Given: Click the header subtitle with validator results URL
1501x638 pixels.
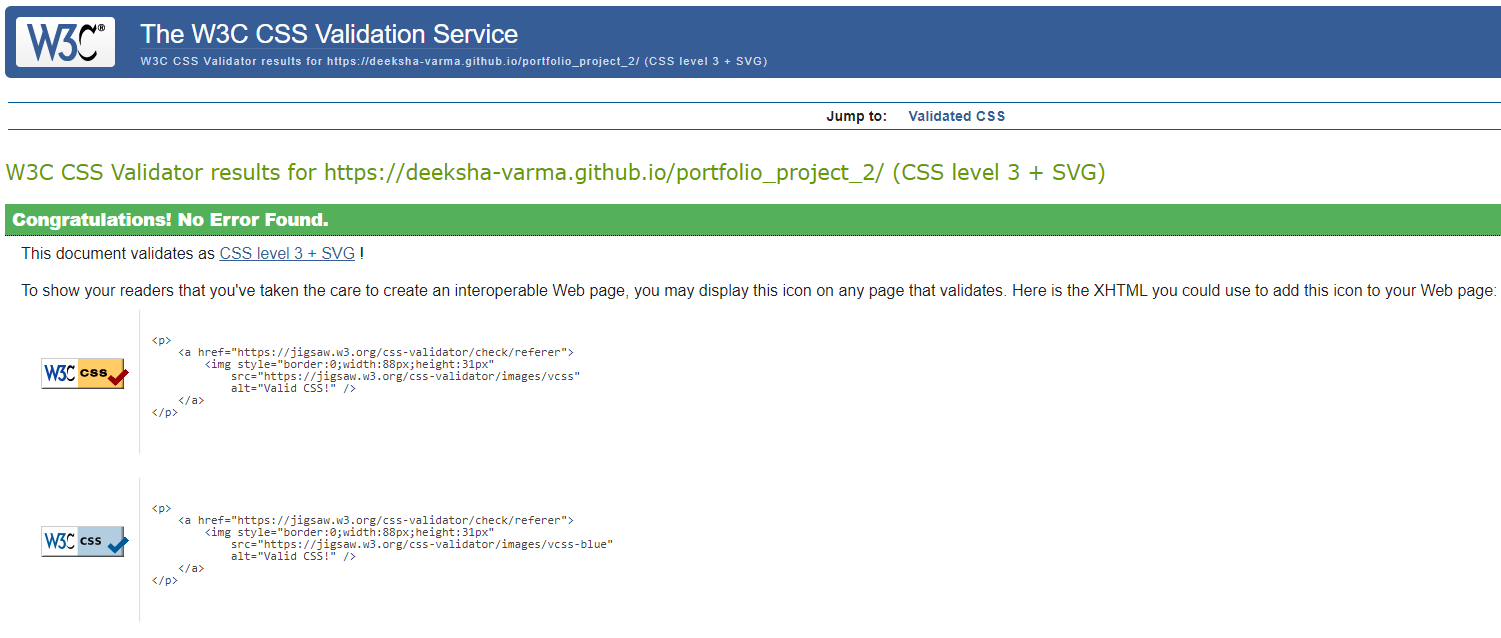Looking at the screenshot, I should tap(453, 61).
